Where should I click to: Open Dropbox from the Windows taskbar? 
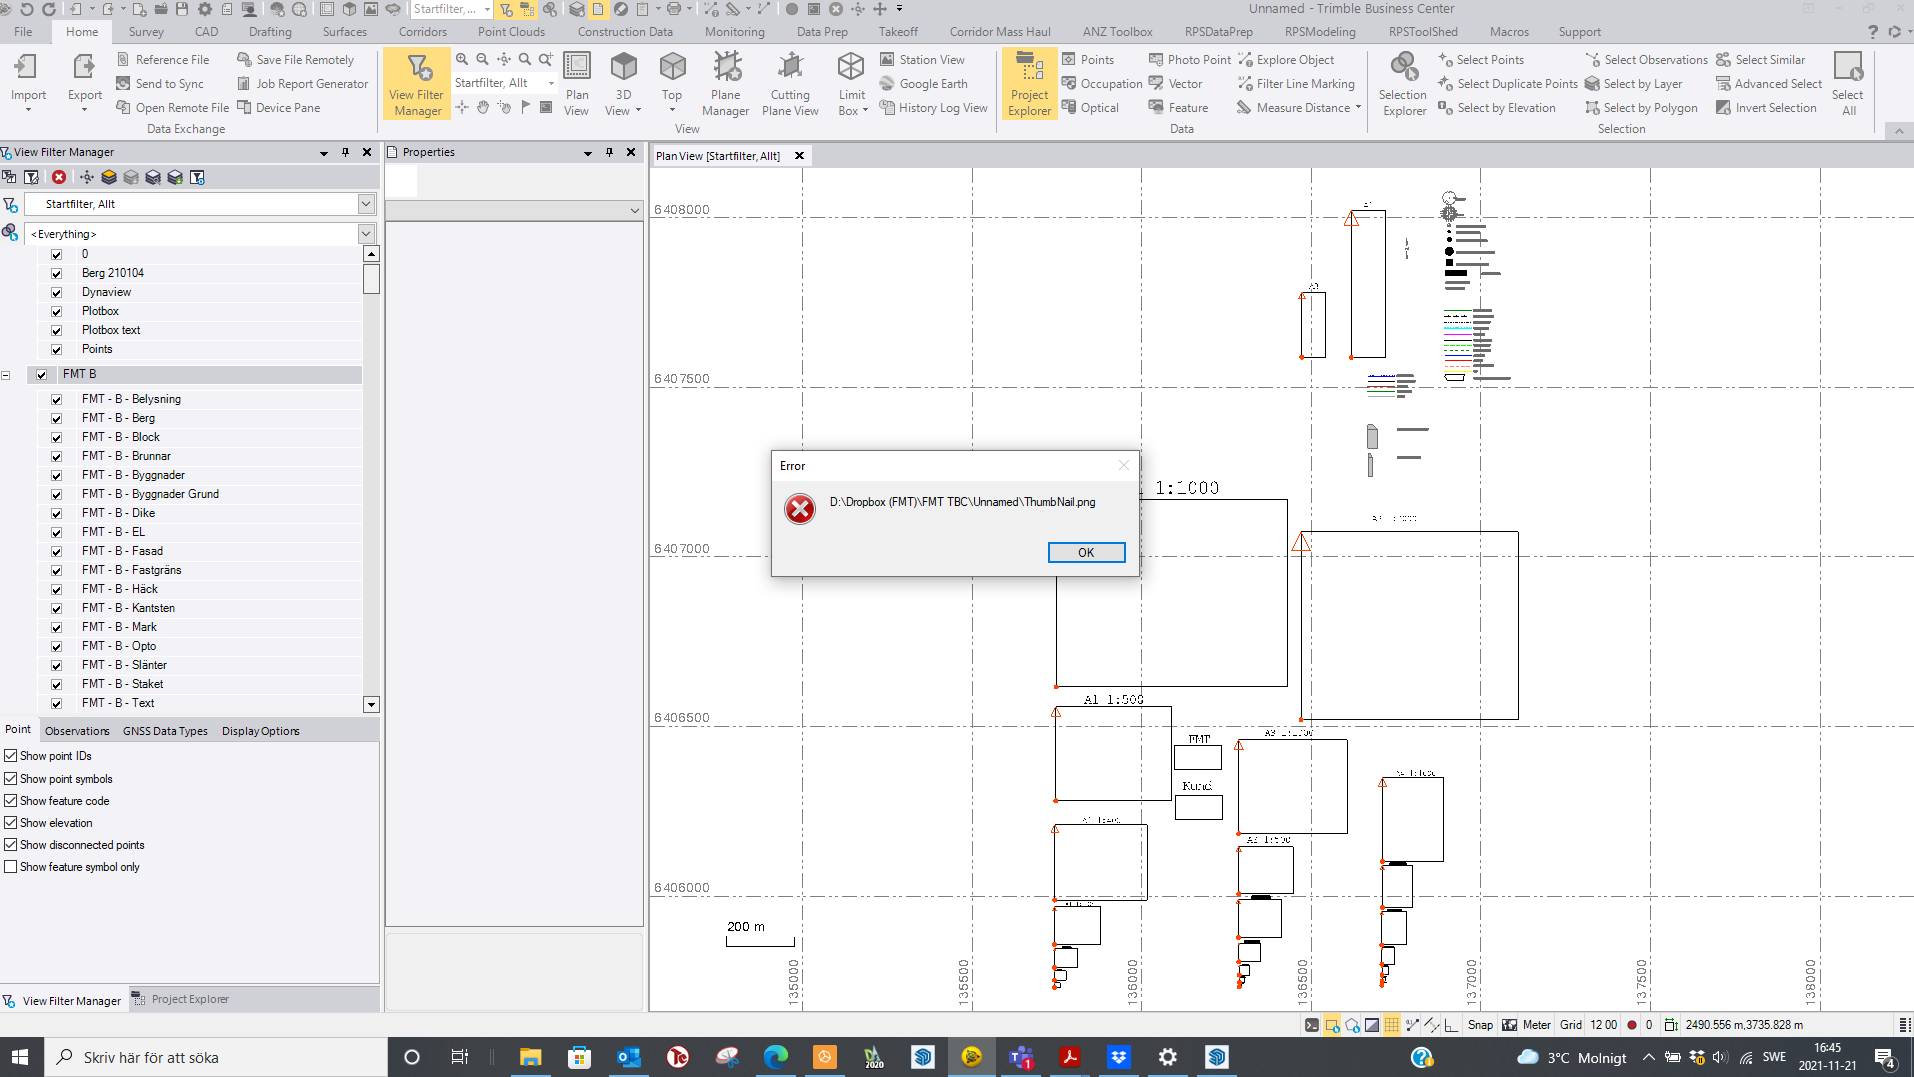1119,1057
